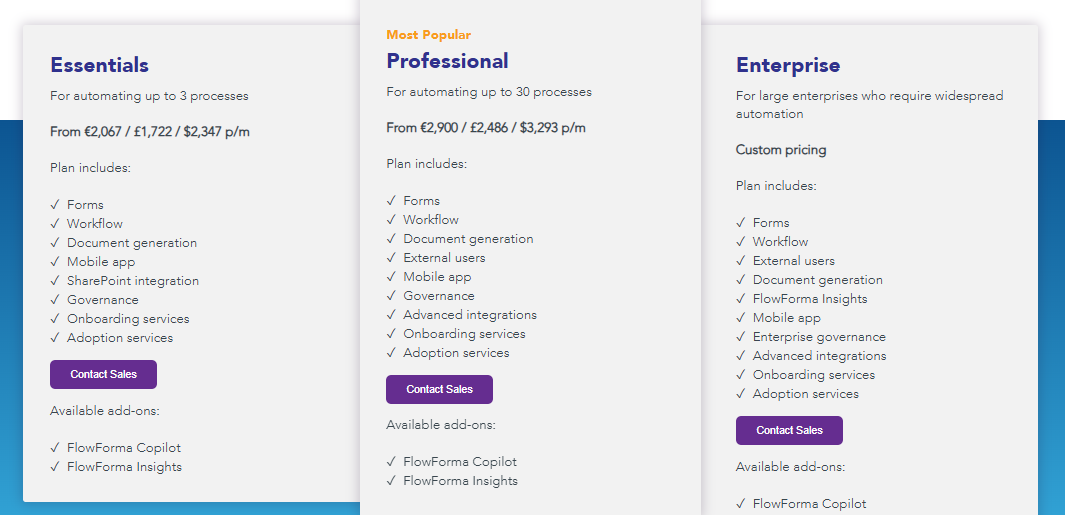Image resolution: width=1065 pixels, height=515 pixels.
Task: Select the Professional plan title
Action: point(447,61)
